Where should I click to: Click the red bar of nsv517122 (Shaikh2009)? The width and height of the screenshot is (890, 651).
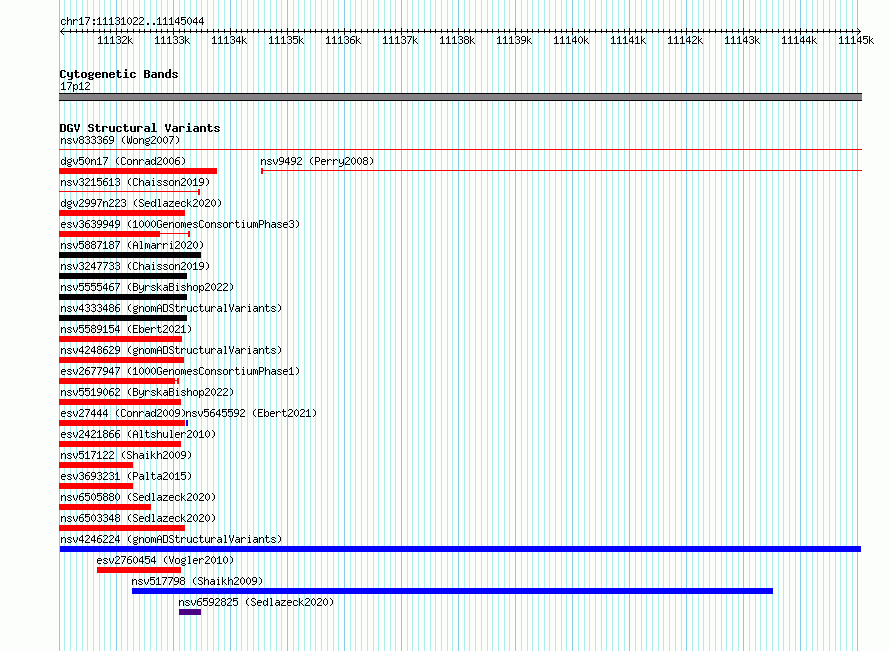tap(96, 465)
